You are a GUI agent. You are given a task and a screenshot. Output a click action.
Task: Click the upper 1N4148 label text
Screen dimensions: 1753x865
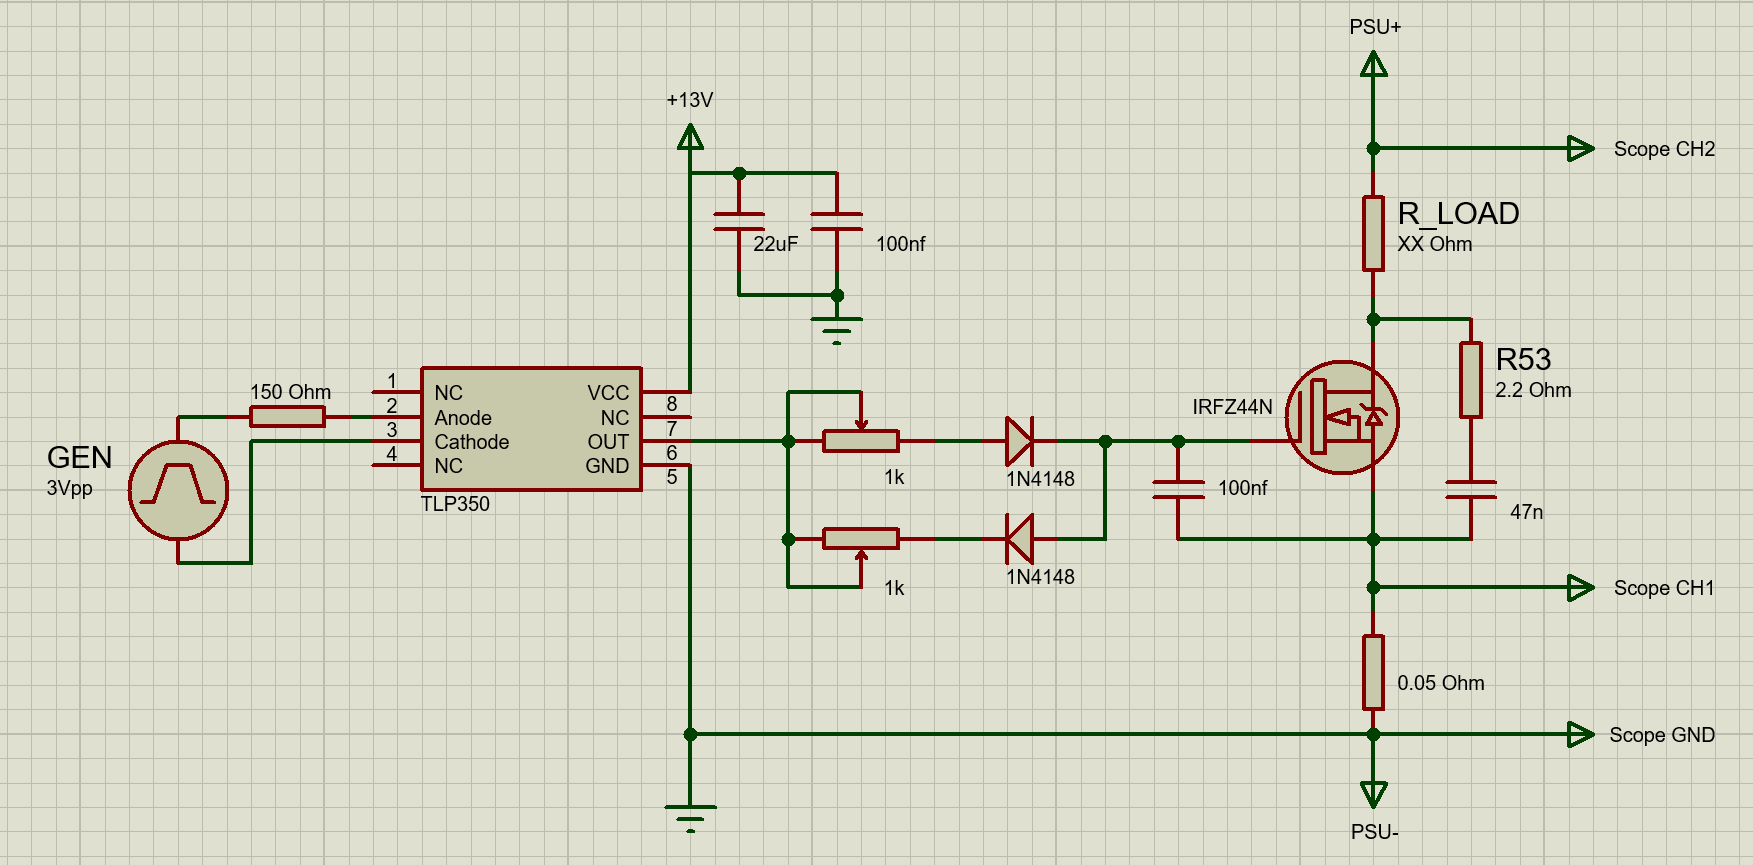click(1040, 479)
